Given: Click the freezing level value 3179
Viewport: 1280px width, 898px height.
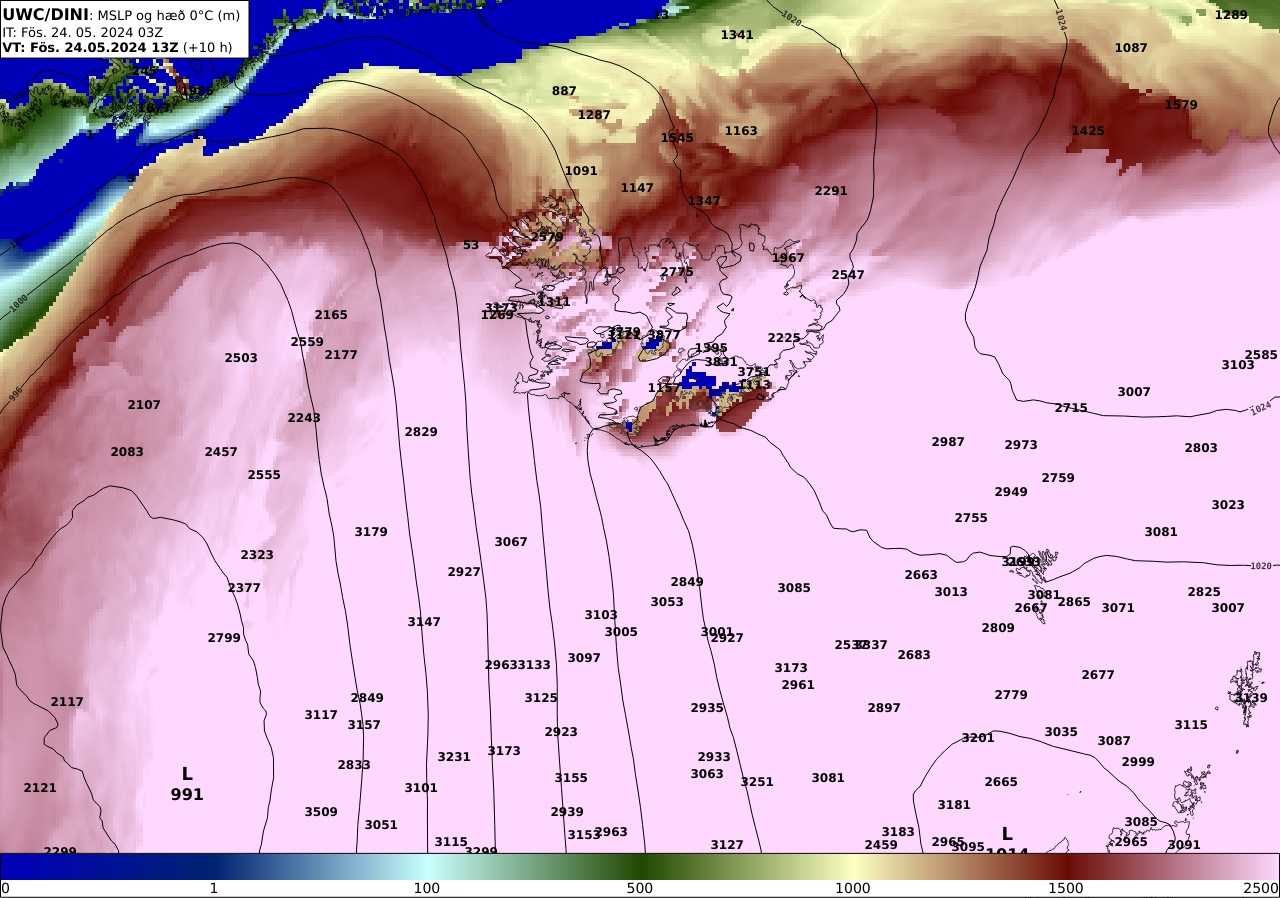Looking at the screenshot, I should (x=371, y=532).
